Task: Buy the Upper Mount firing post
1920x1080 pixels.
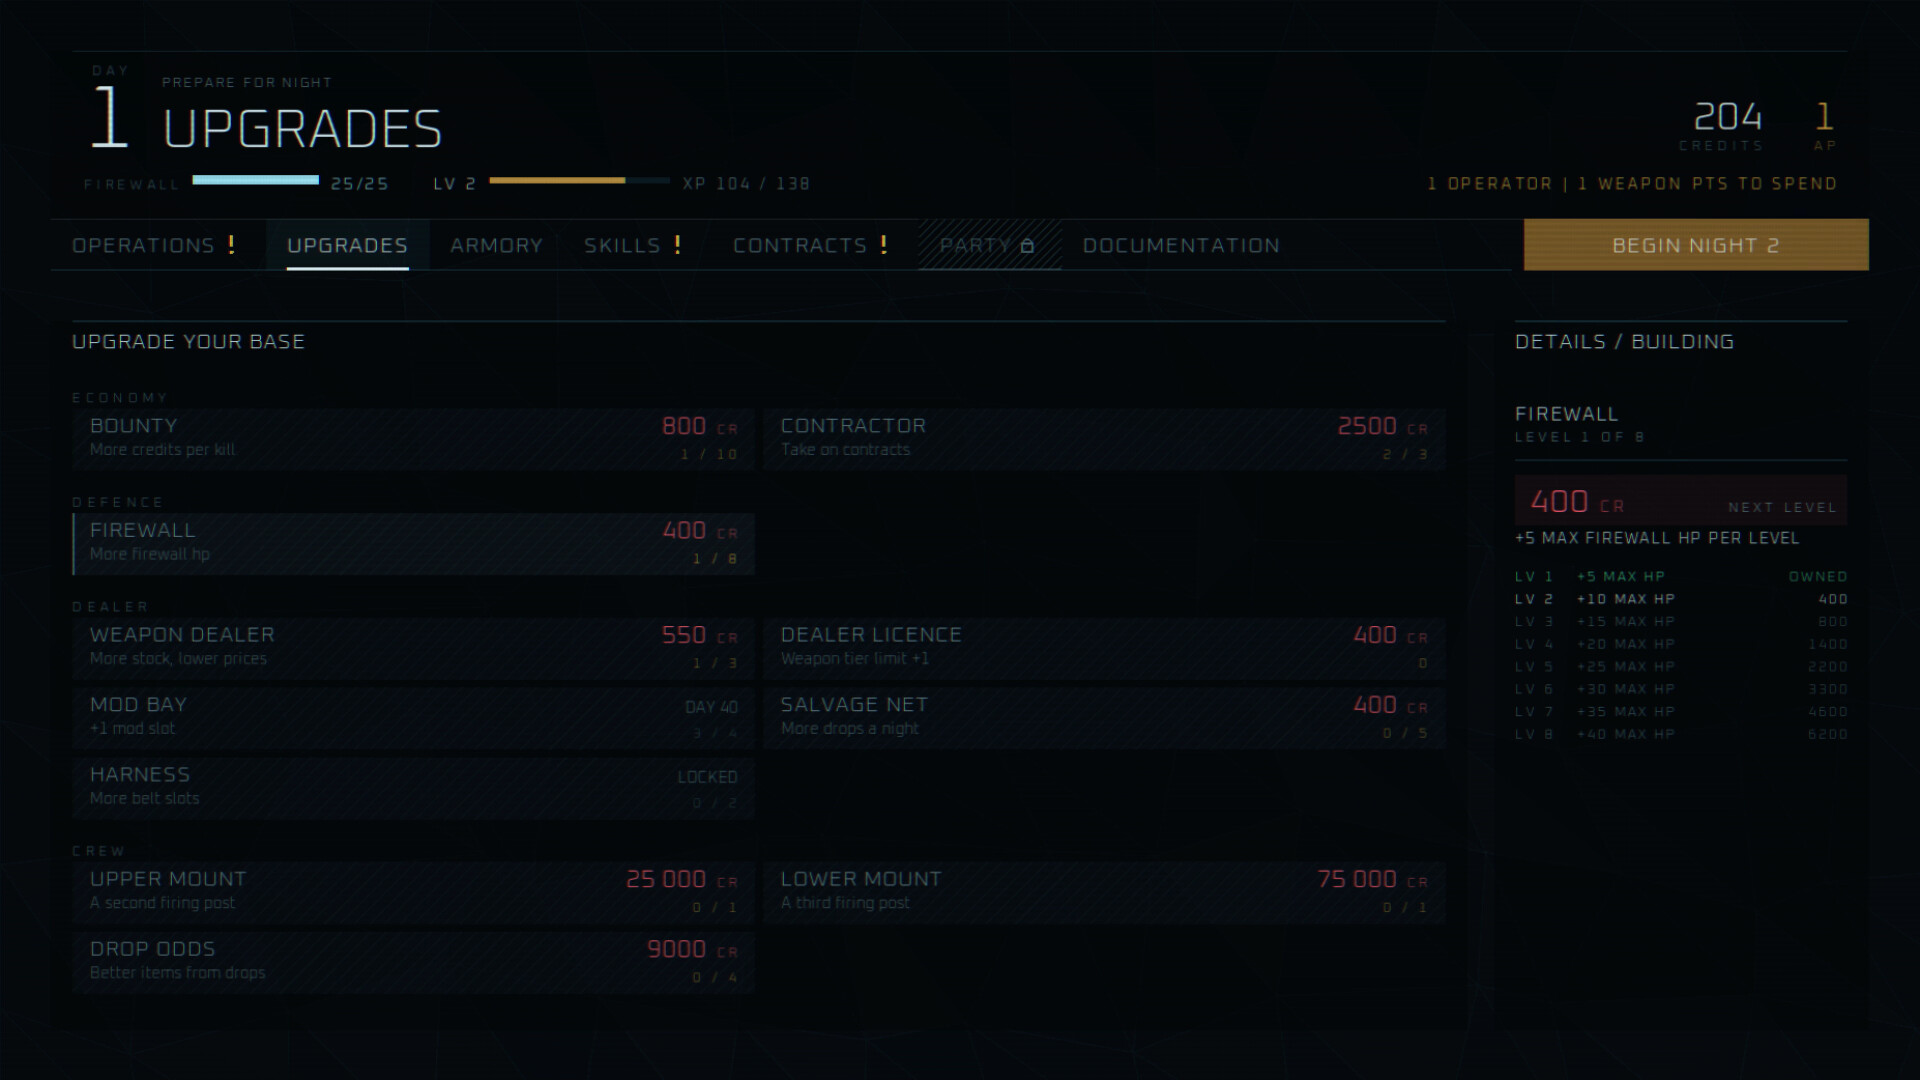Action: [413, 892]
